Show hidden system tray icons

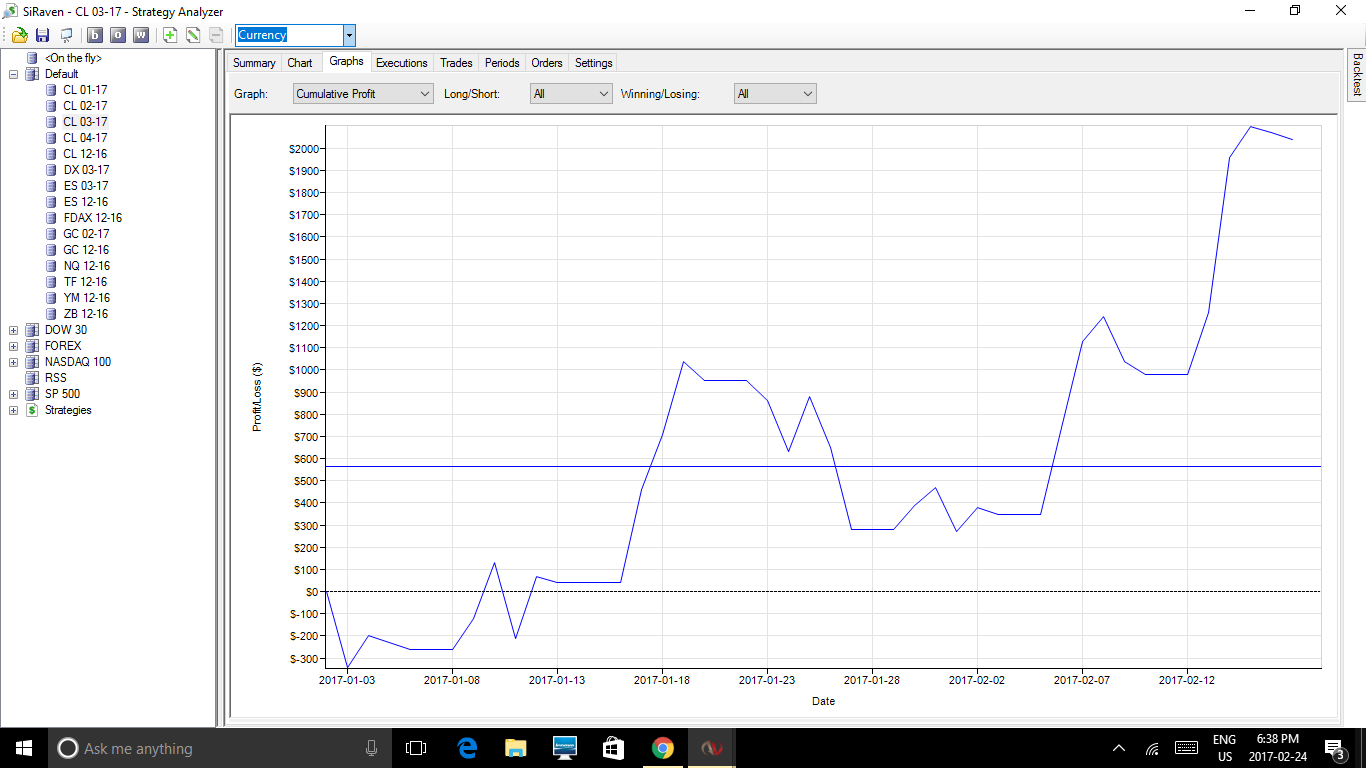[x=1119, y=748]
